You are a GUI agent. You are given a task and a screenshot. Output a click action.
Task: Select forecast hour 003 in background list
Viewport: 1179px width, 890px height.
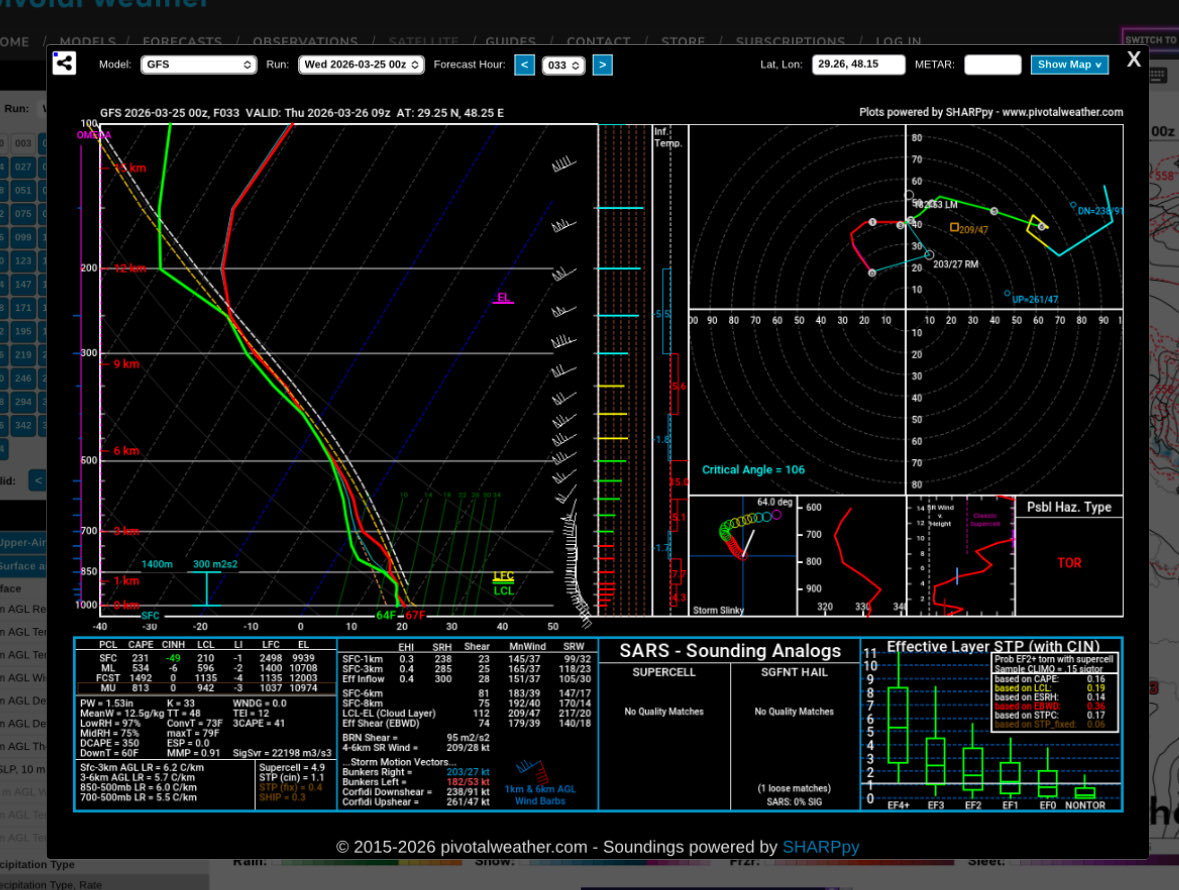[x=23, y=143]
